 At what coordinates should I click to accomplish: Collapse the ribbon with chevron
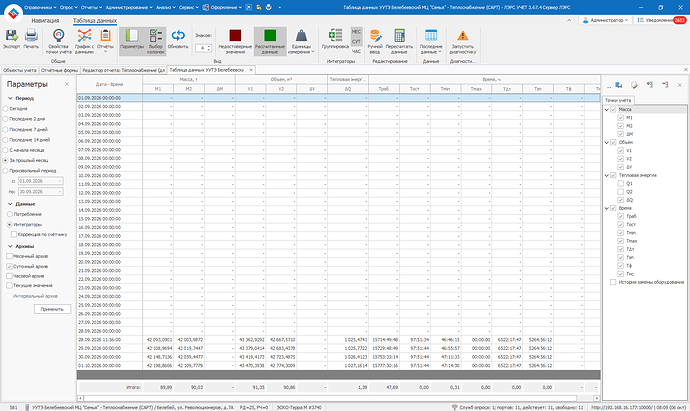tap(569, 20)
